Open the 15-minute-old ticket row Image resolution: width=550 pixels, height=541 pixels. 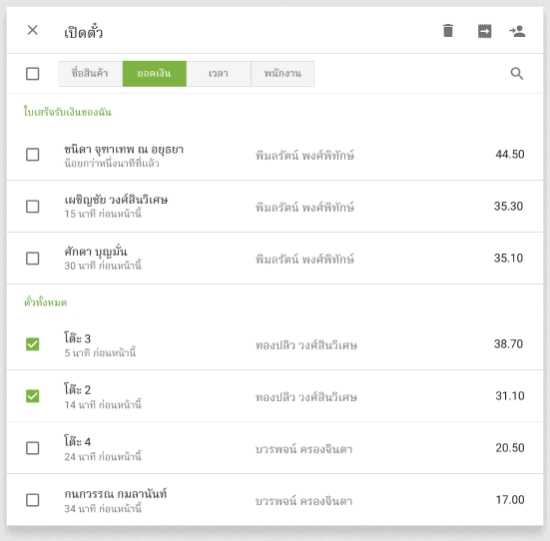pos(275,206)
